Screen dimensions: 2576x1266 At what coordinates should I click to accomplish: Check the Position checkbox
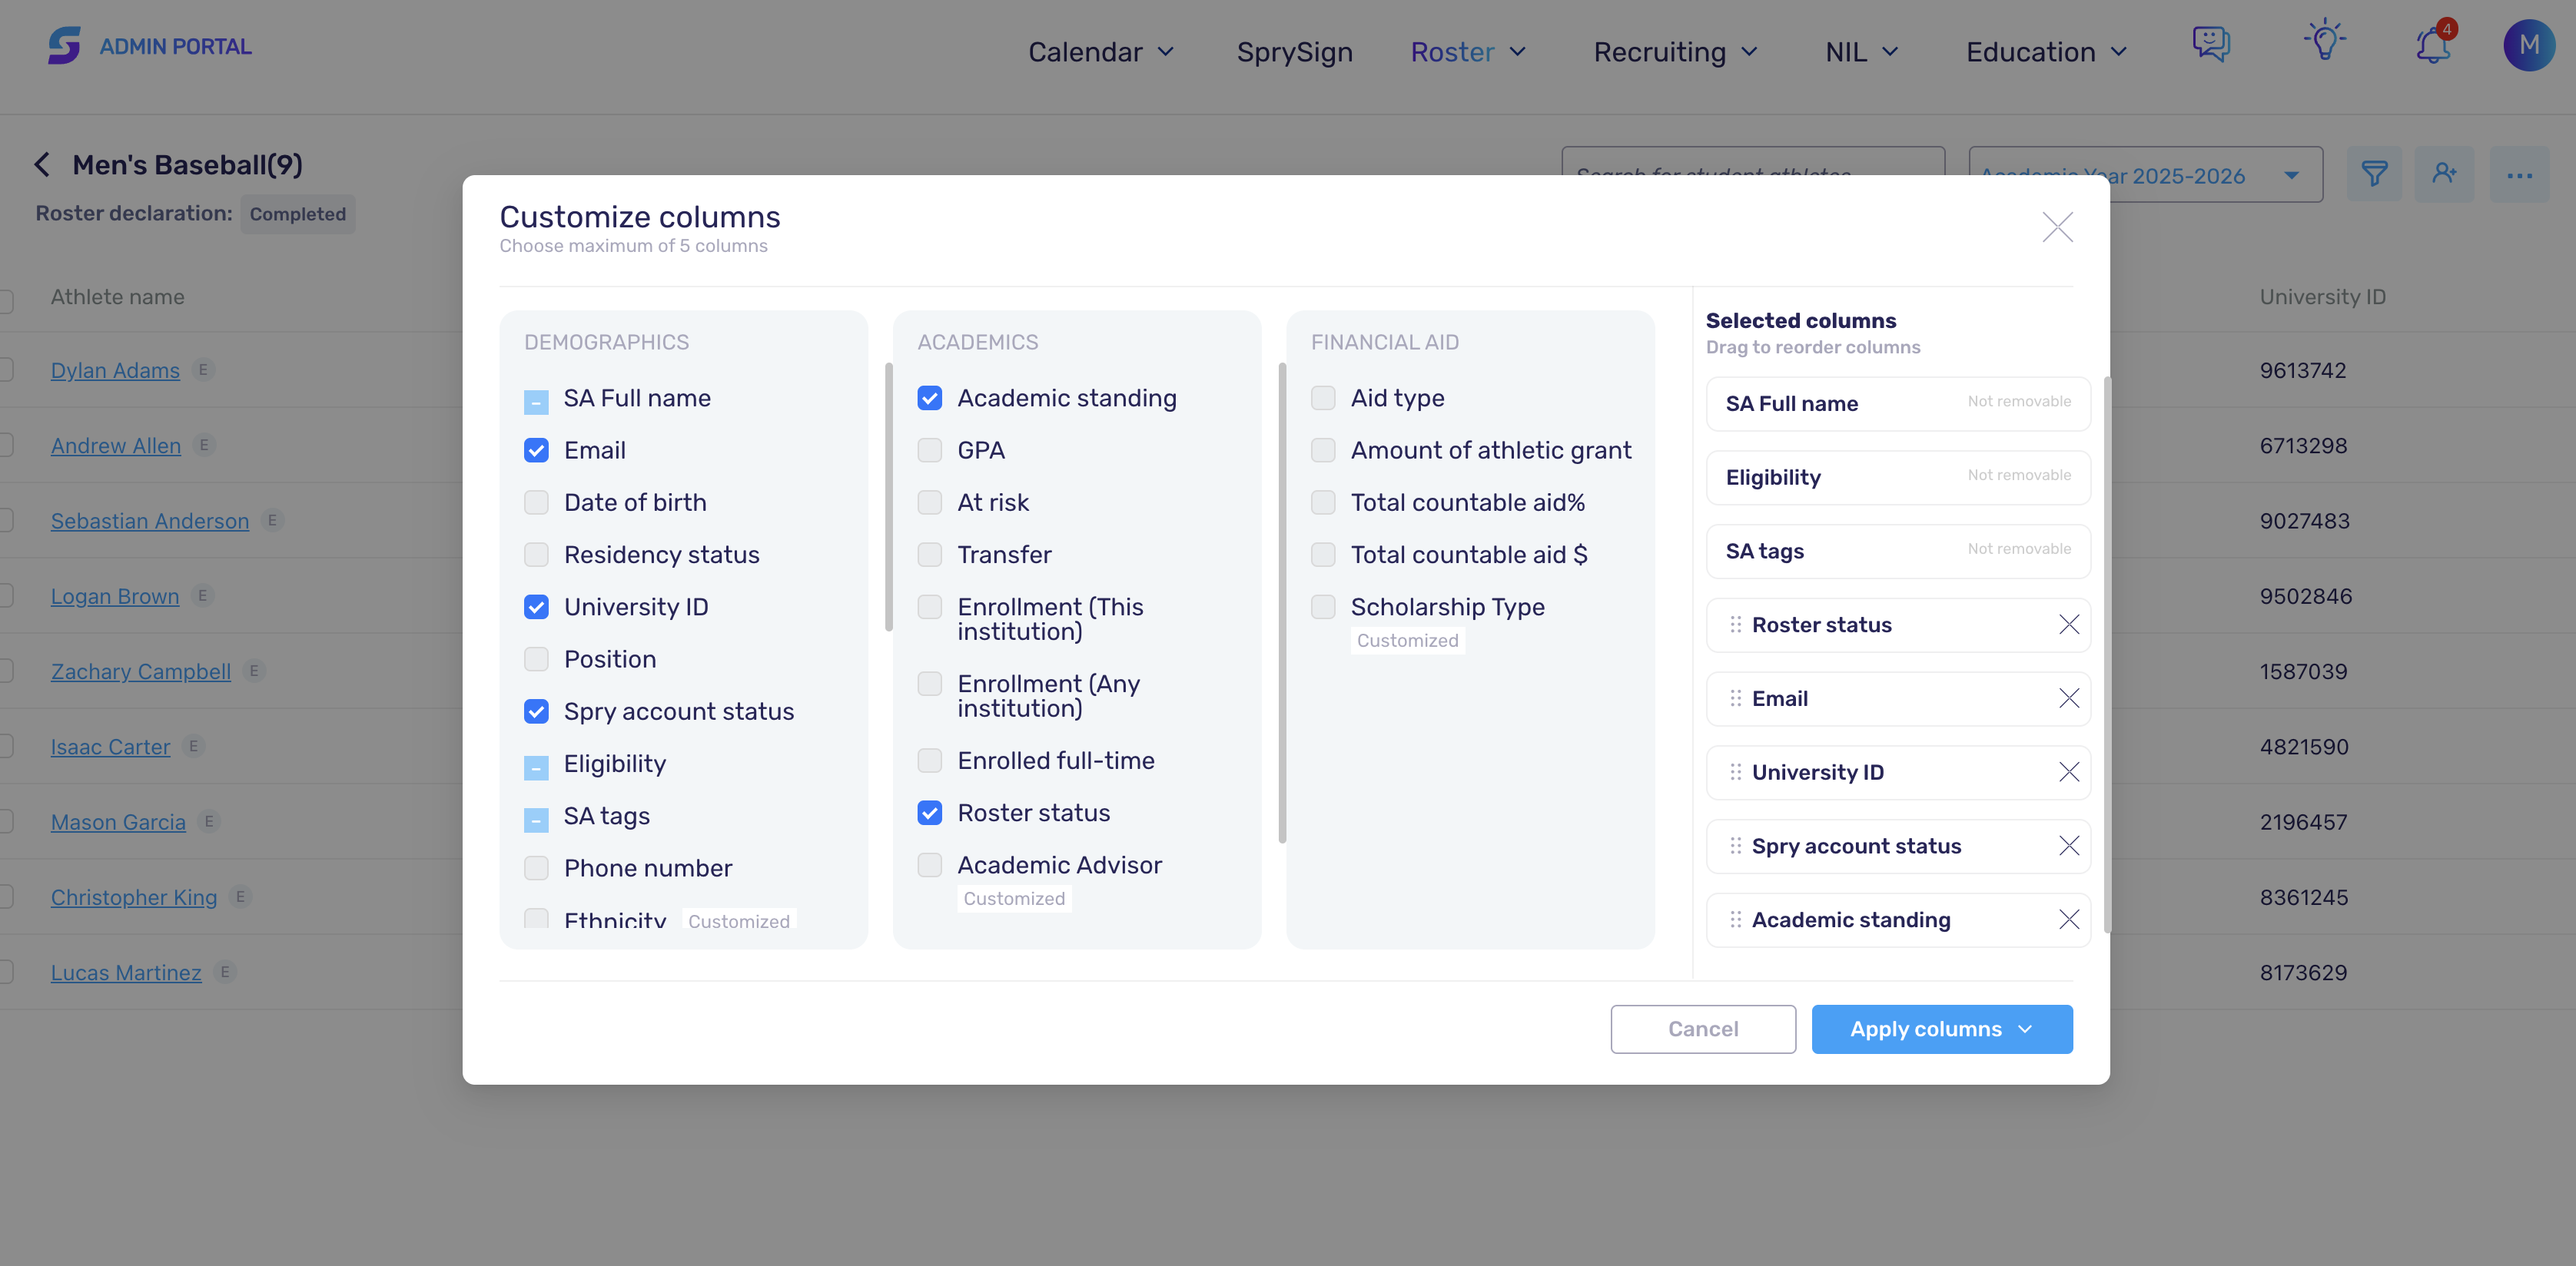click(536, 659)
